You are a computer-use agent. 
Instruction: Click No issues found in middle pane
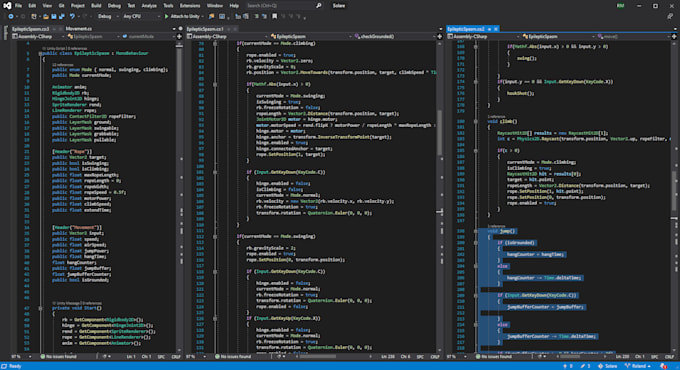pos(233,357)
